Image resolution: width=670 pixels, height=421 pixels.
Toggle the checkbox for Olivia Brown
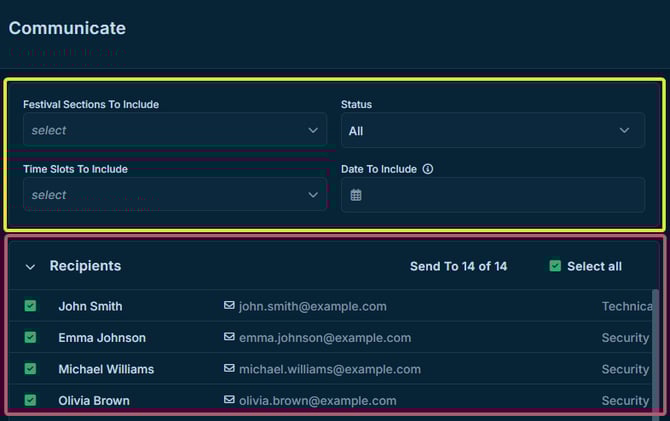tap(30, 400)
